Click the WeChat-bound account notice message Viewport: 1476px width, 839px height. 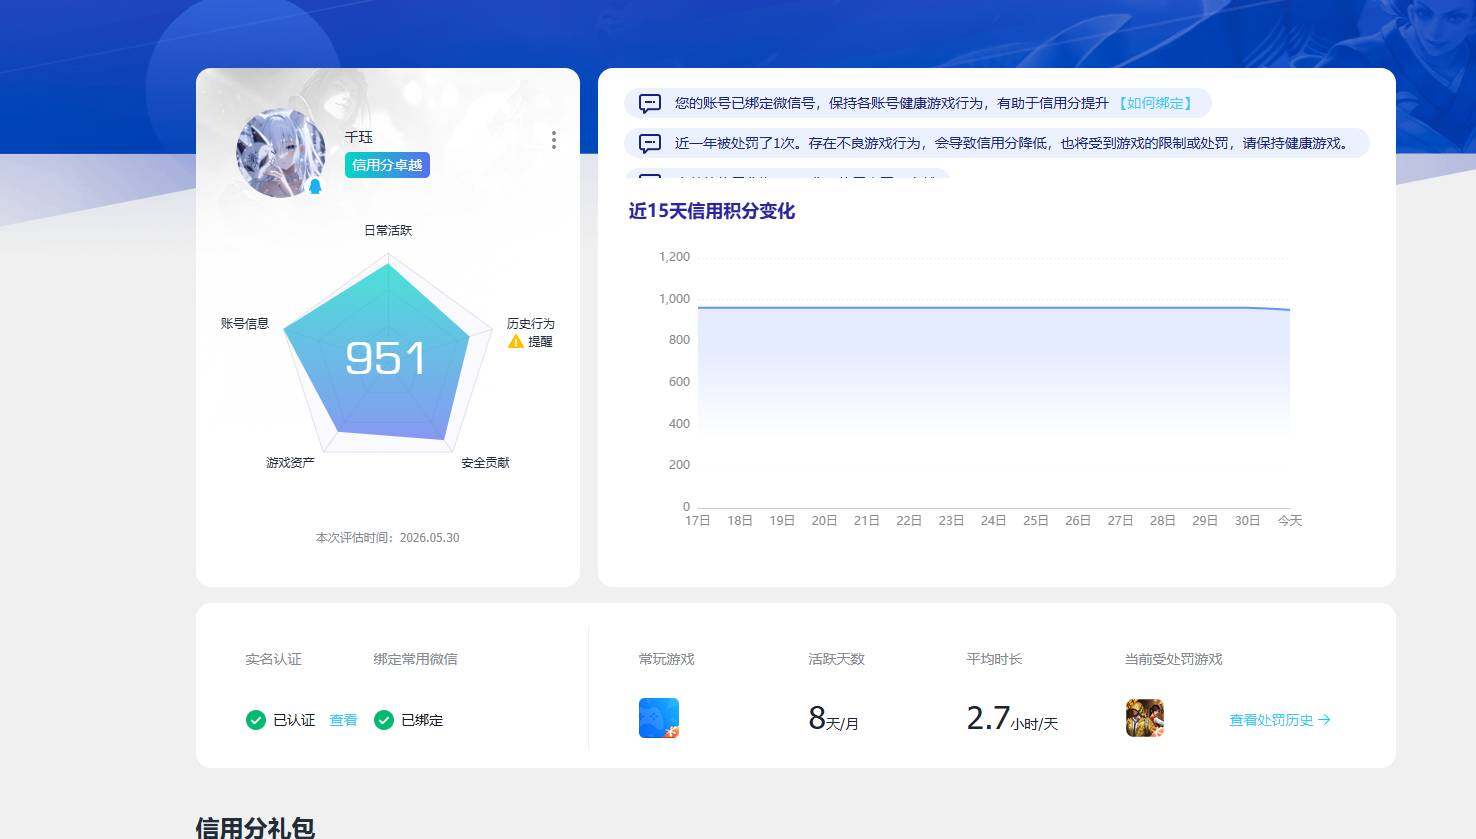(918, 103)
